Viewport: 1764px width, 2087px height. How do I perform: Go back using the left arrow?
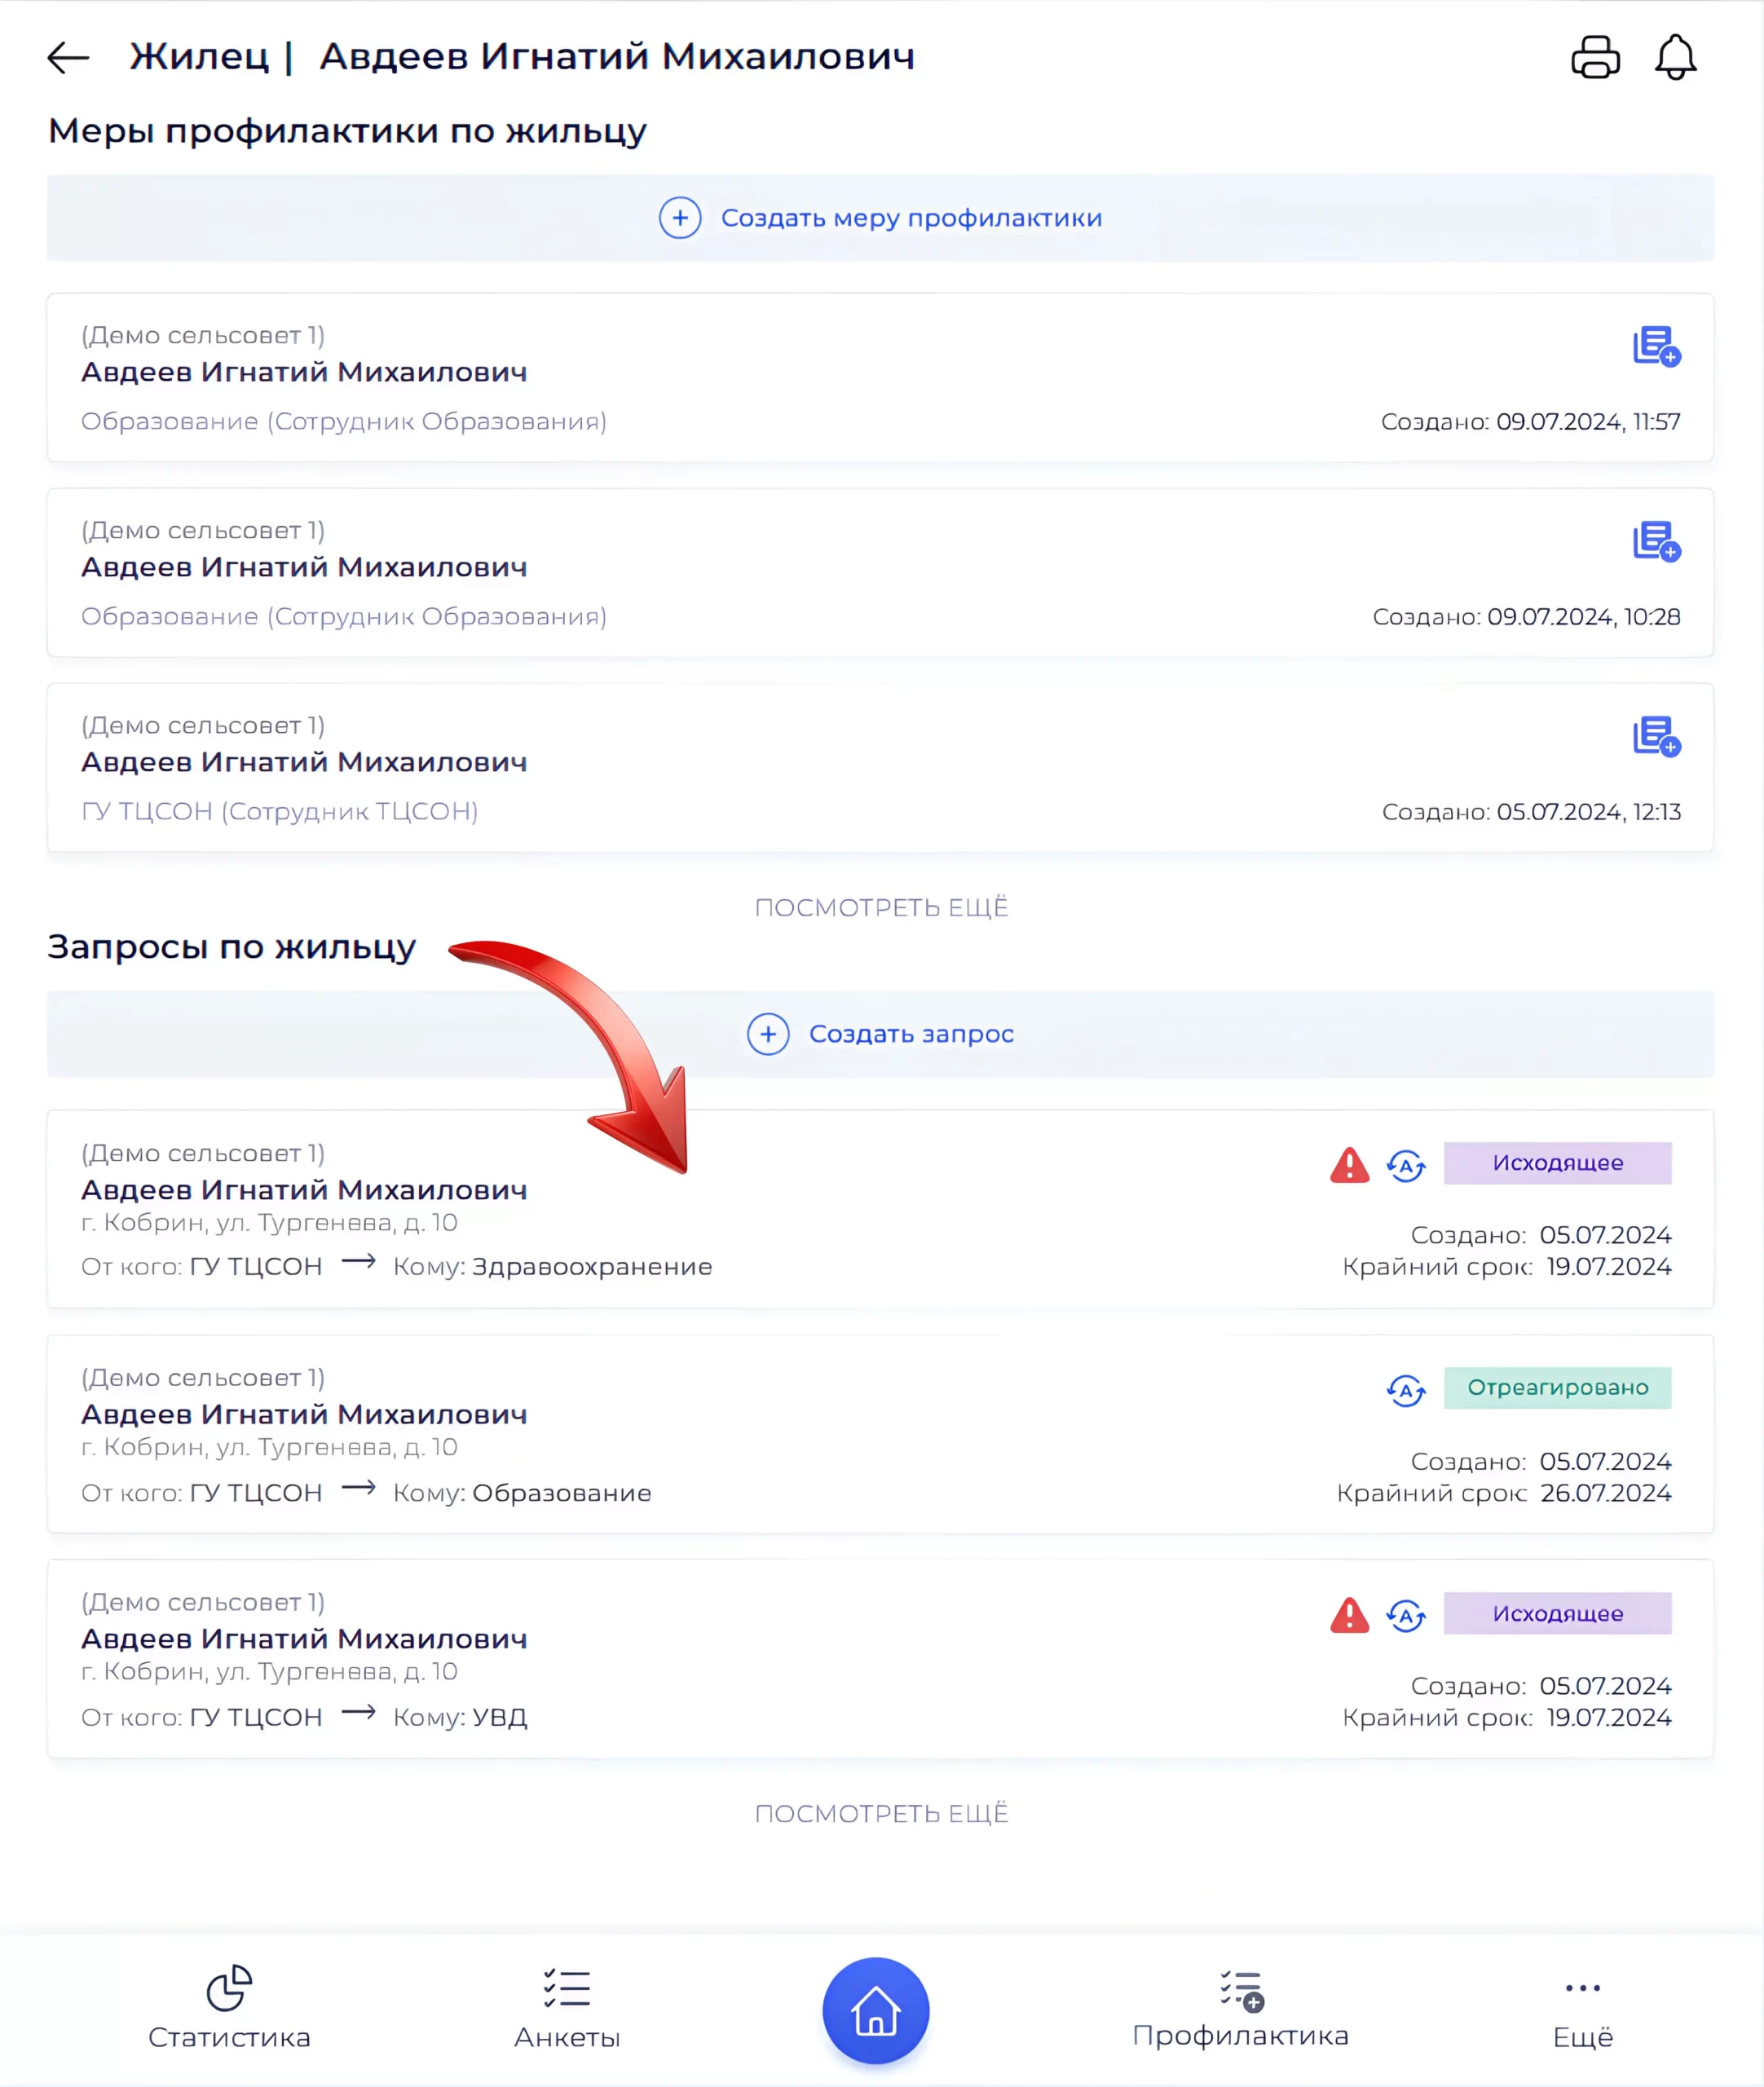pyautogui.click(x=68, y=57)
